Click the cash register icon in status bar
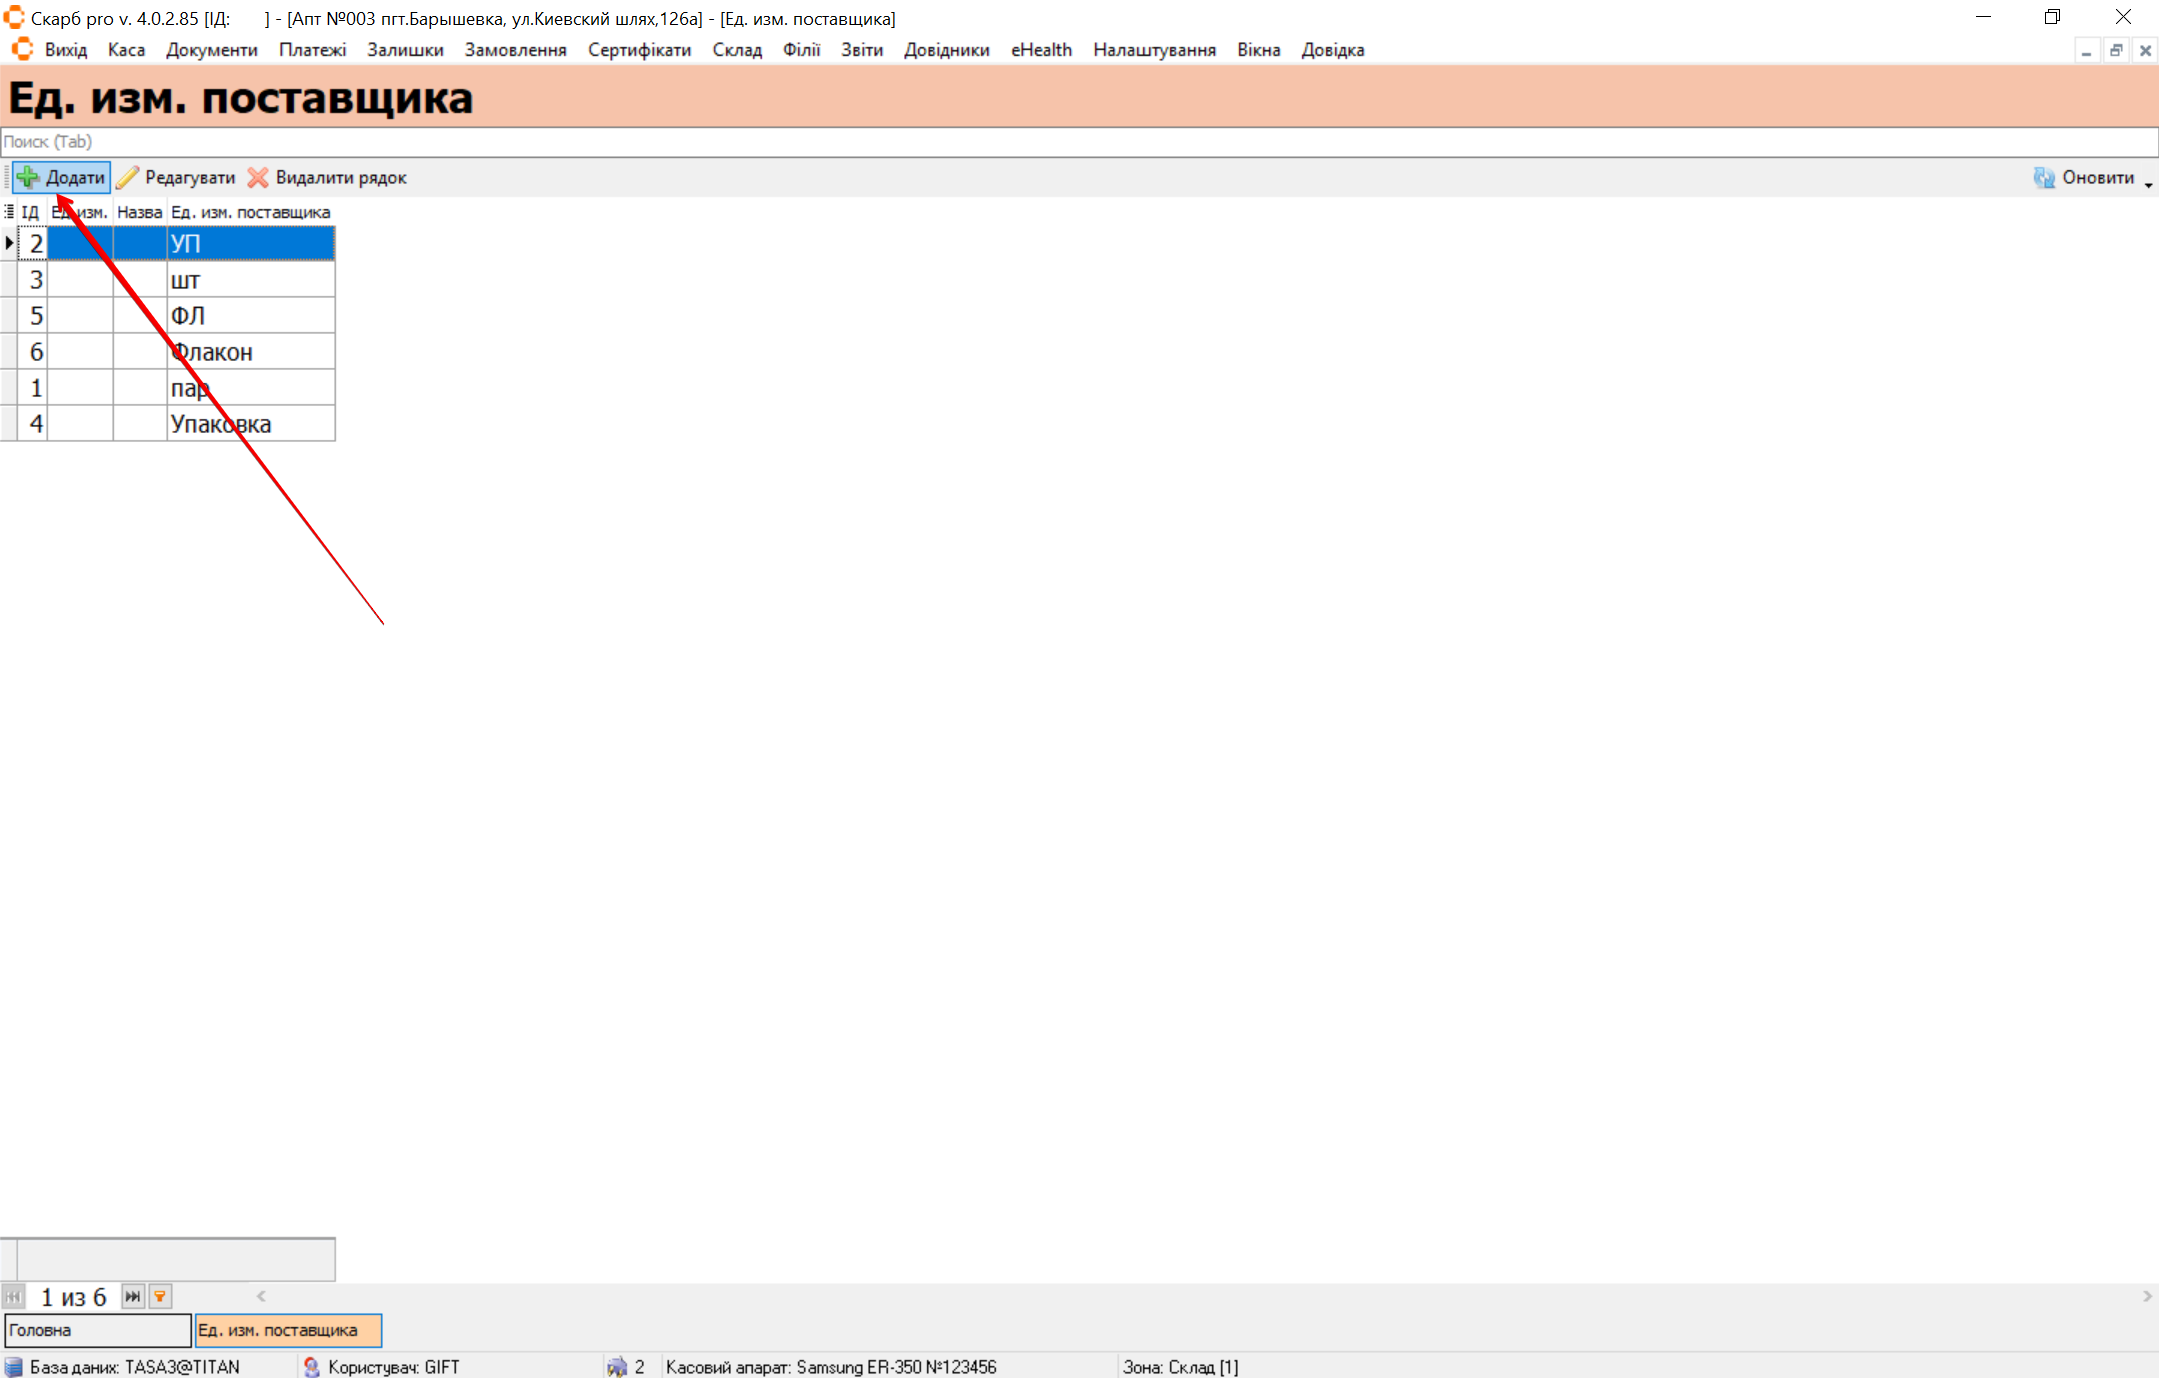Screen dimensions: 2159x1378 pyautogui.click(x=617, y=1367)
